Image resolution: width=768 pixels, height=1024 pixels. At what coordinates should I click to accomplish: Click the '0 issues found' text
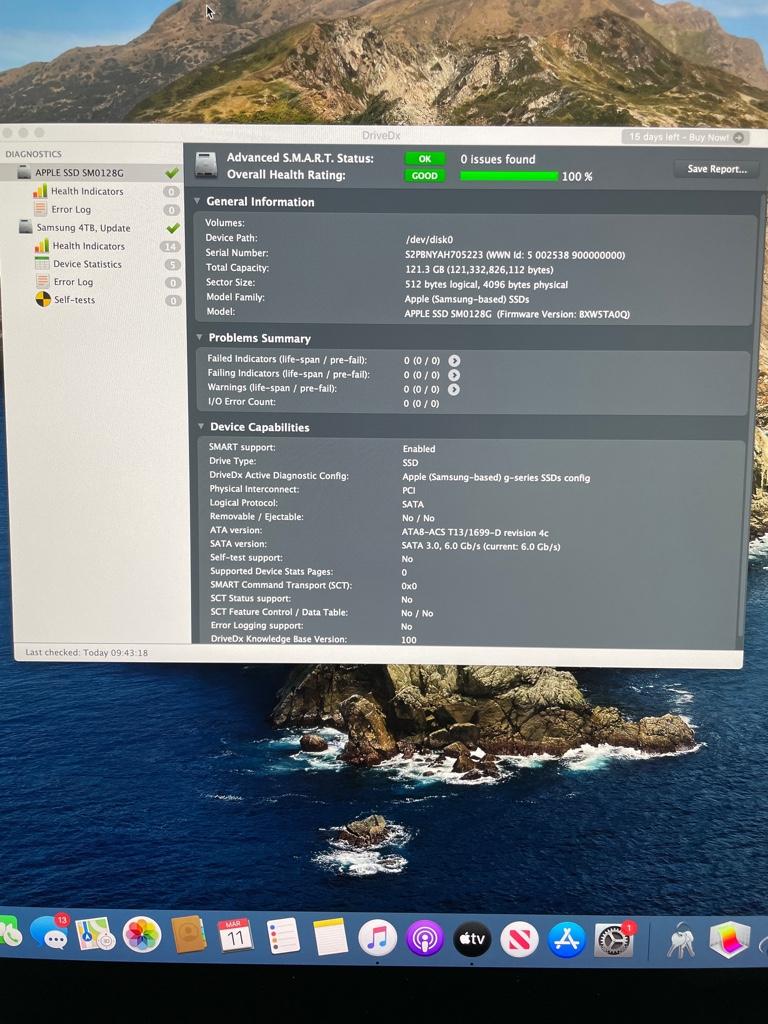pos(498,159)
